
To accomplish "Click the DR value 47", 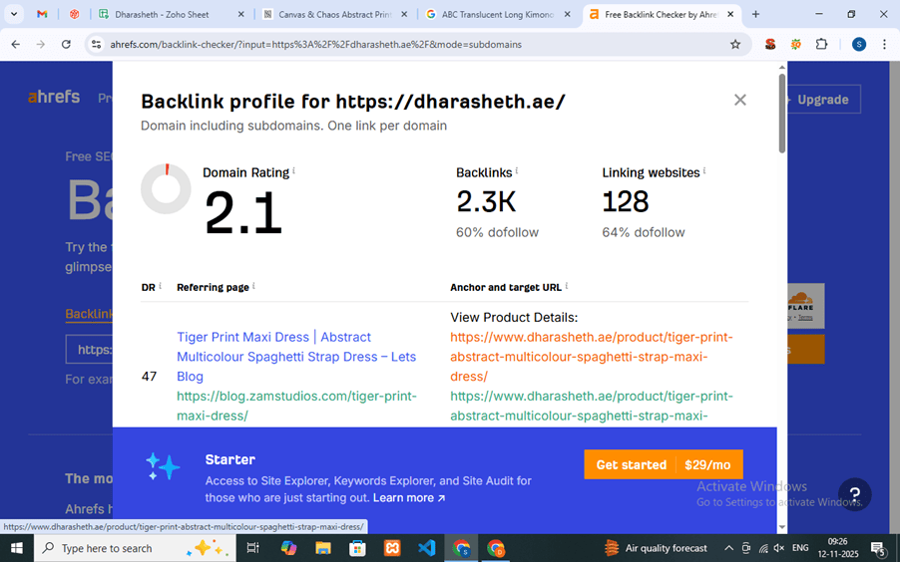I will click(x=149, y=376).
